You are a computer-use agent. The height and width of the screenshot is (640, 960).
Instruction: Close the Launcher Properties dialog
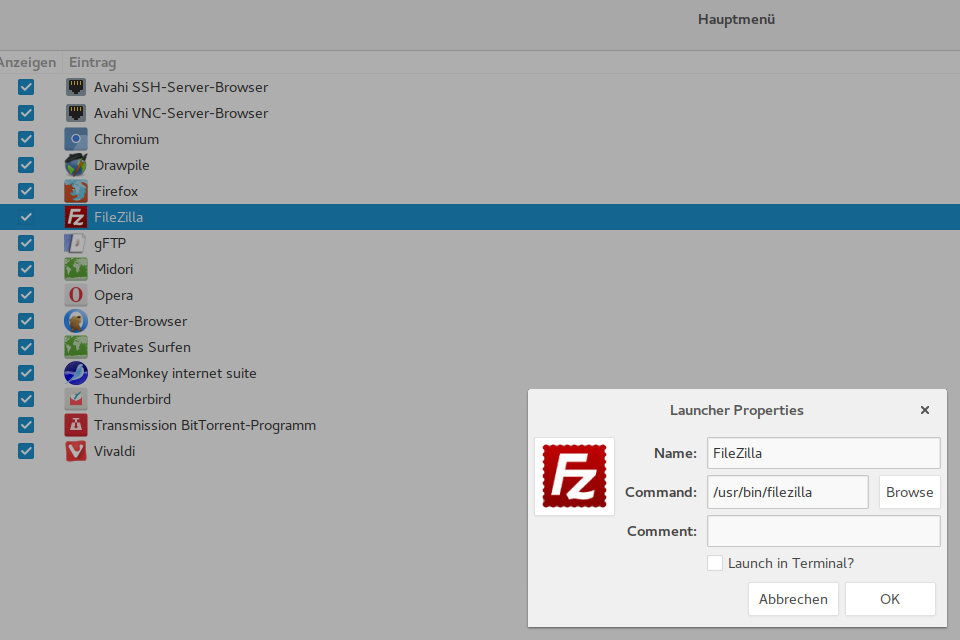pos(924,410)
